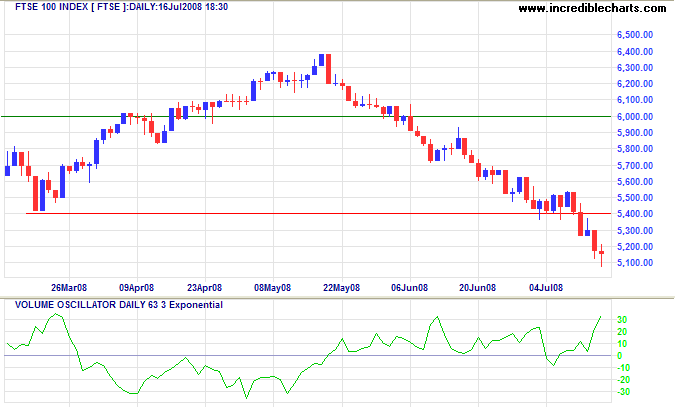Click the 04Jul08 date label

click(x=546, y=288)
